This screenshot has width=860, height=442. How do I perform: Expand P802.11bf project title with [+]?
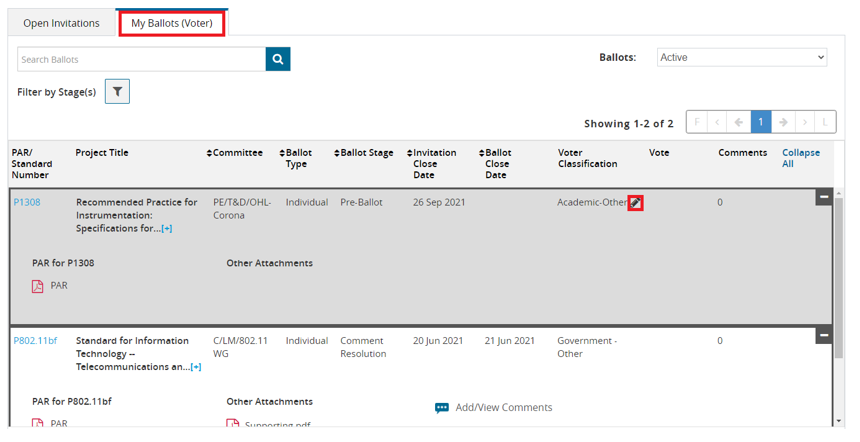coord(196,367)
